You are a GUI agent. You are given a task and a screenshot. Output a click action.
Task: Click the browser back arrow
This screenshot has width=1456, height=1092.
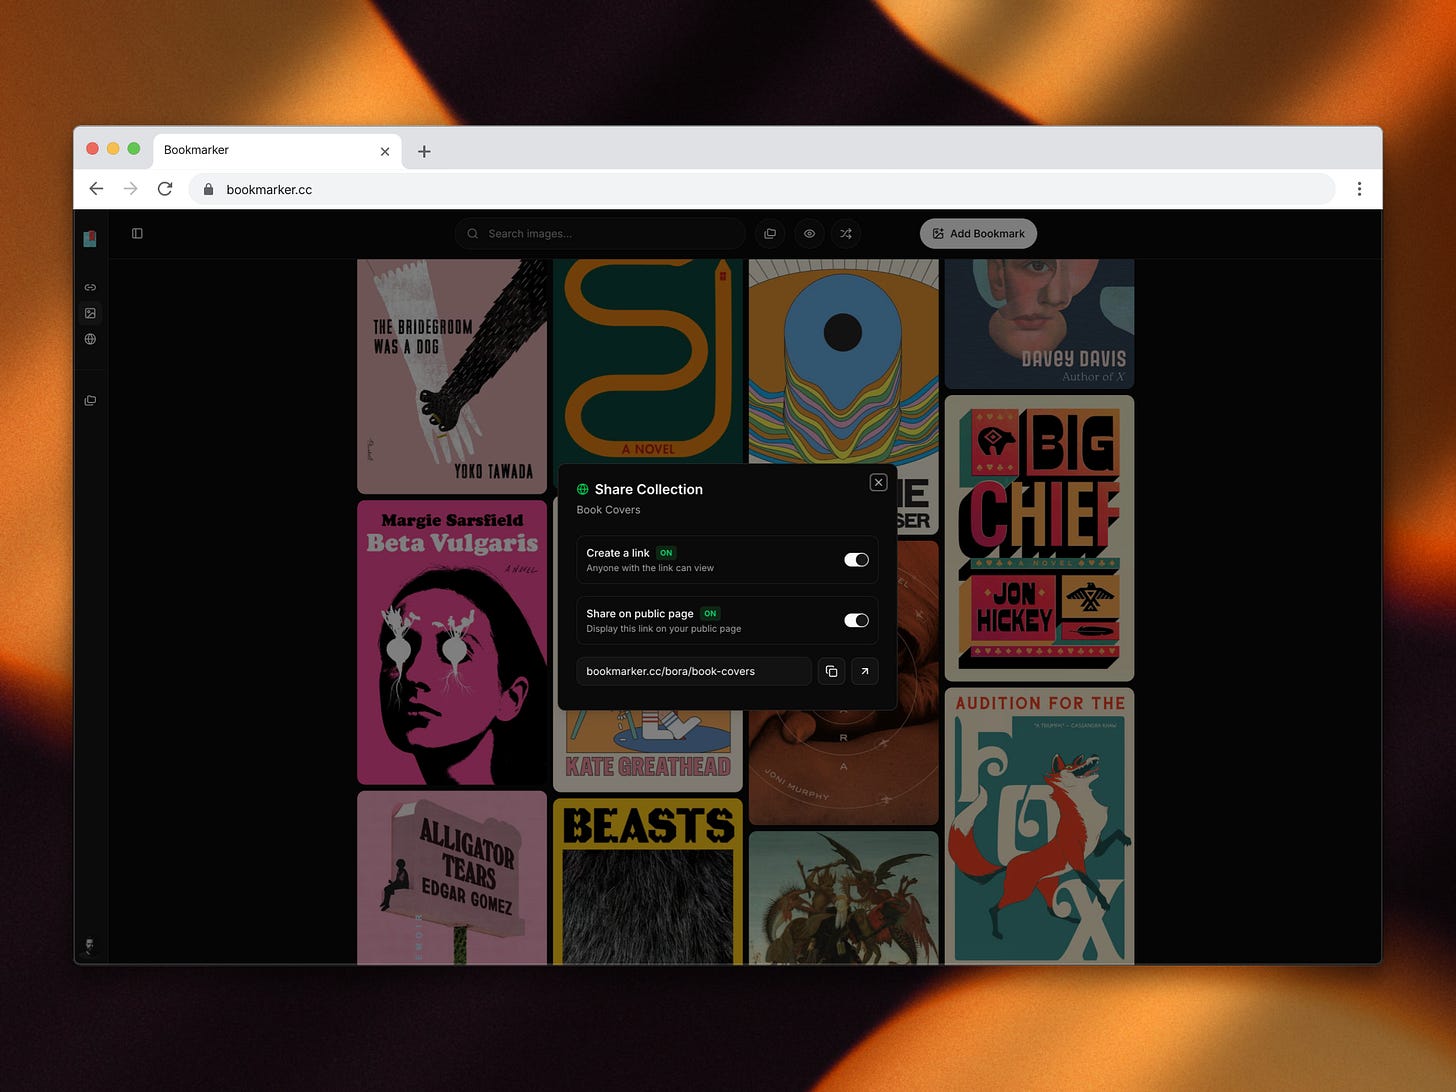pos(96,189)
